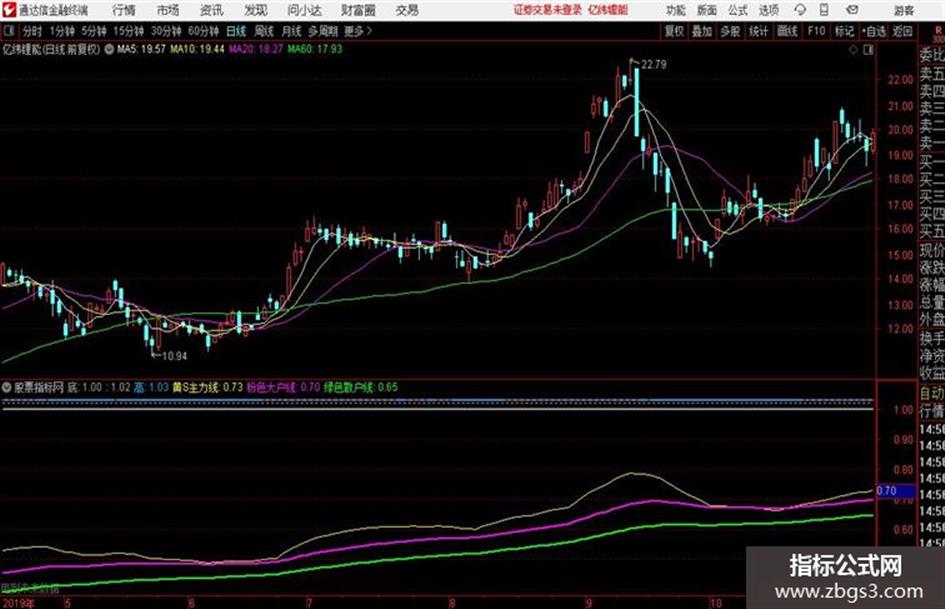Image resolution: width=945 pixels, height=609 pixels.
Task: Open the 版面 layout menu
Action: pos(707,10)
